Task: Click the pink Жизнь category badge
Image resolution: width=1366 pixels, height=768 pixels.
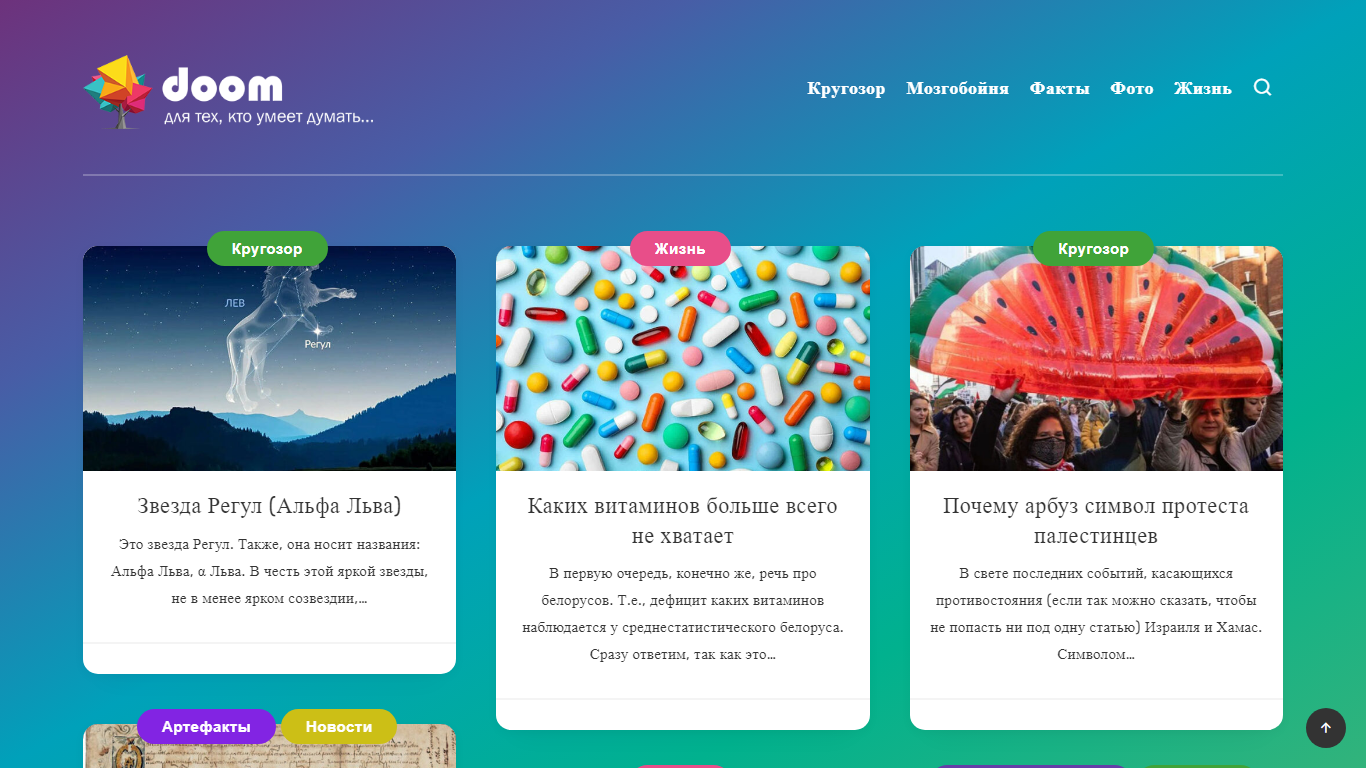Action: click(680, 249)
